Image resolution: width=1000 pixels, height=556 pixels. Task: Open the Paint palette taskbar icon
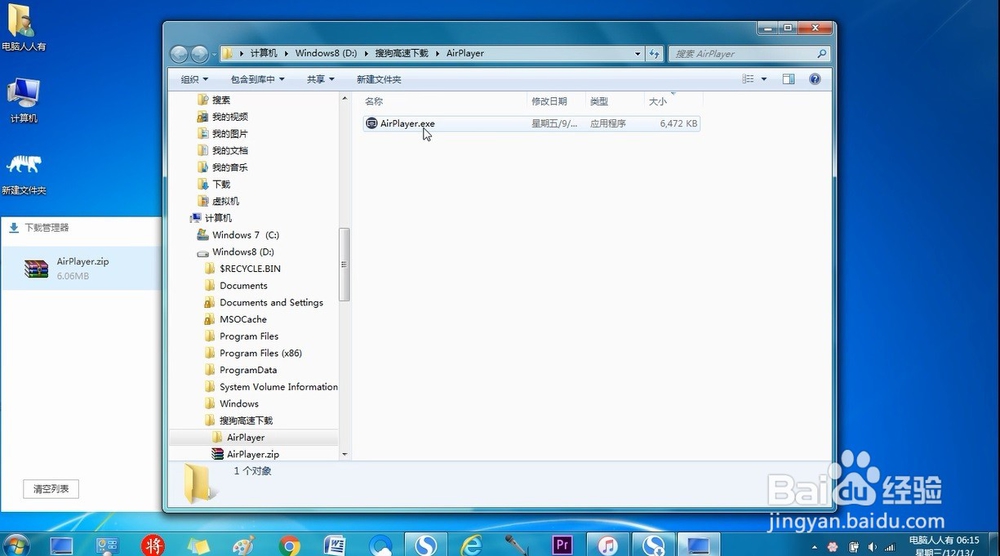[244, 546]
